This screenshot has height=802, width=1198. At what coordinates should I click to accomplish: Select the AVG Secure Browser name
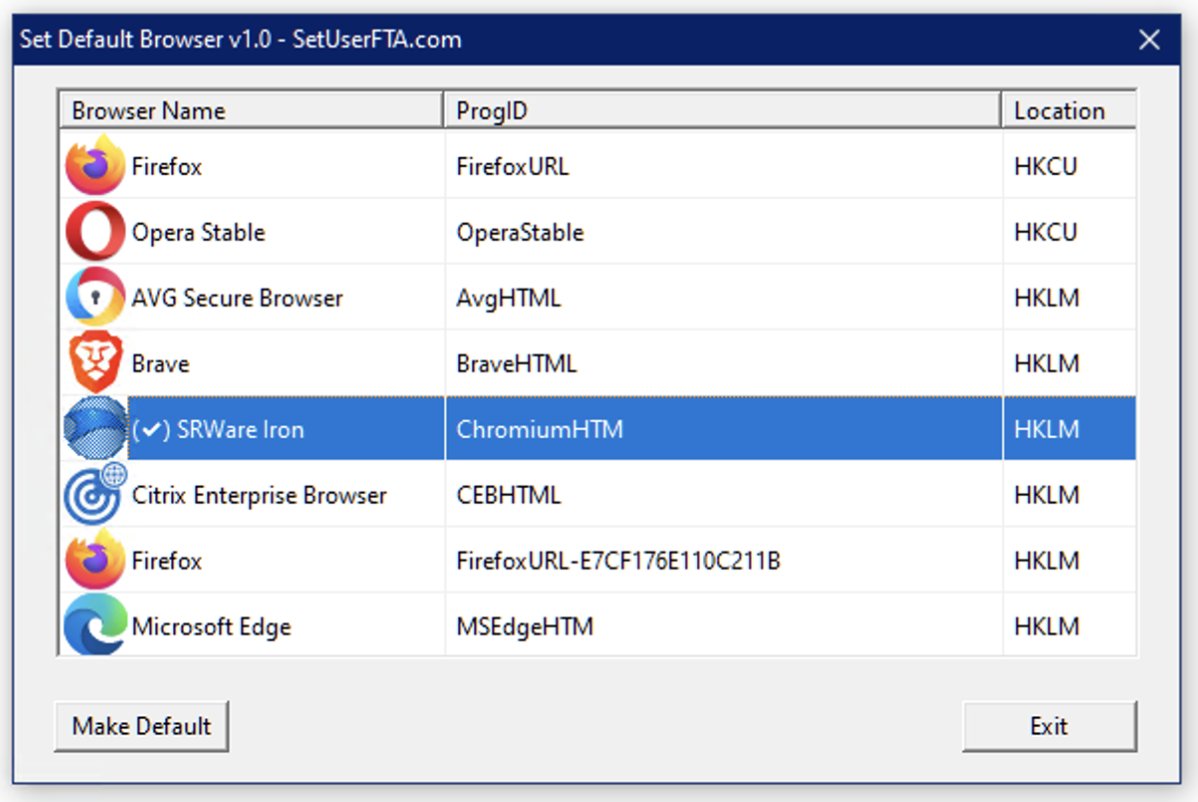[237, 297]
